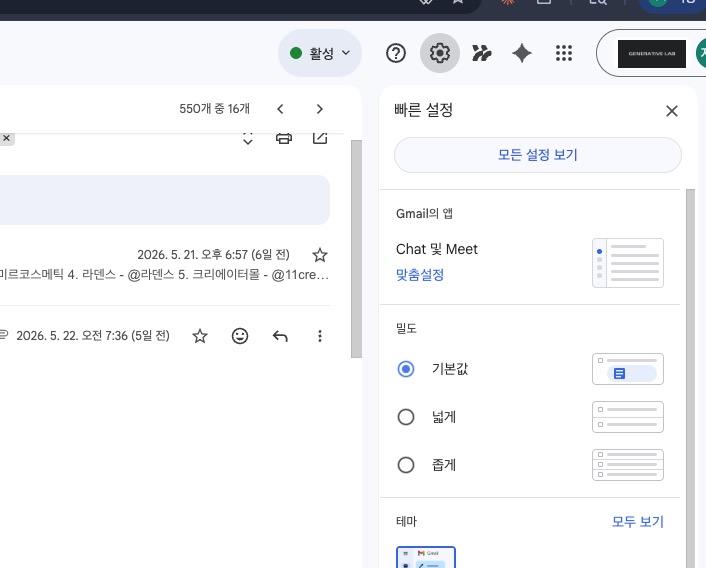Click the compact density preview thumbnail

click(628, 465)
